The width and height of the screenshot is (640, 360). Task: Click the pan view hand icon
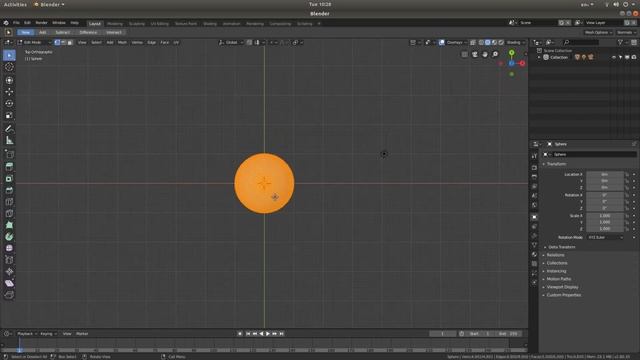tap(485, 54)
